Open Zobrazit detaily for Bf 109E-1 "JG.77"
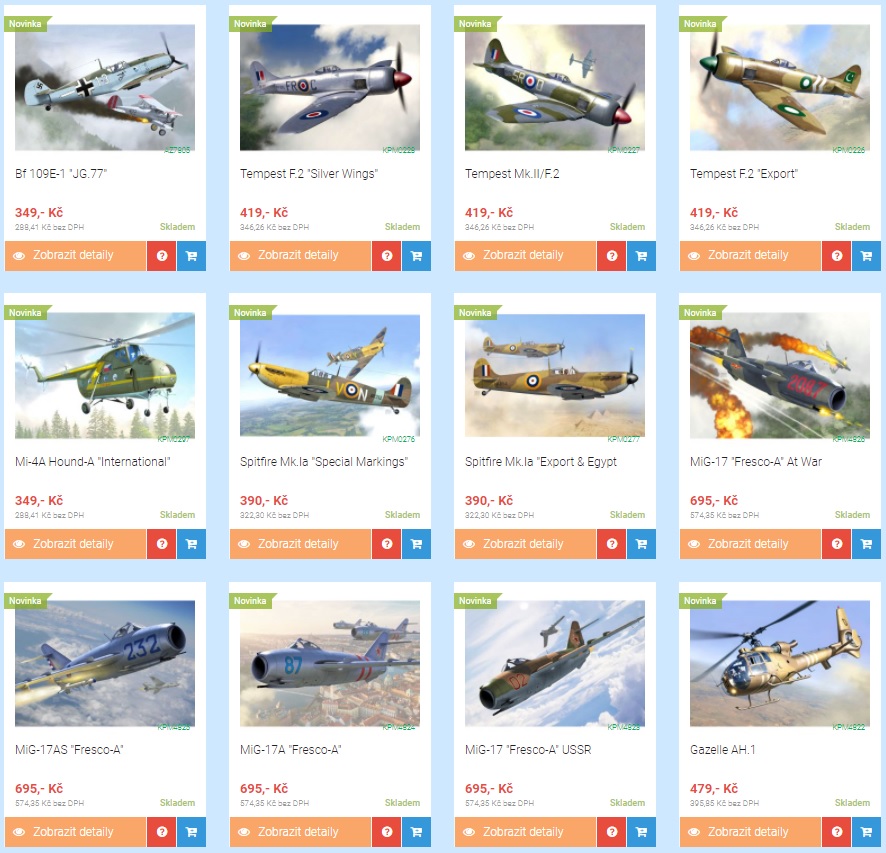Image resolution: width=886 pixels, height=853 pixels. (x=75, y=256)
